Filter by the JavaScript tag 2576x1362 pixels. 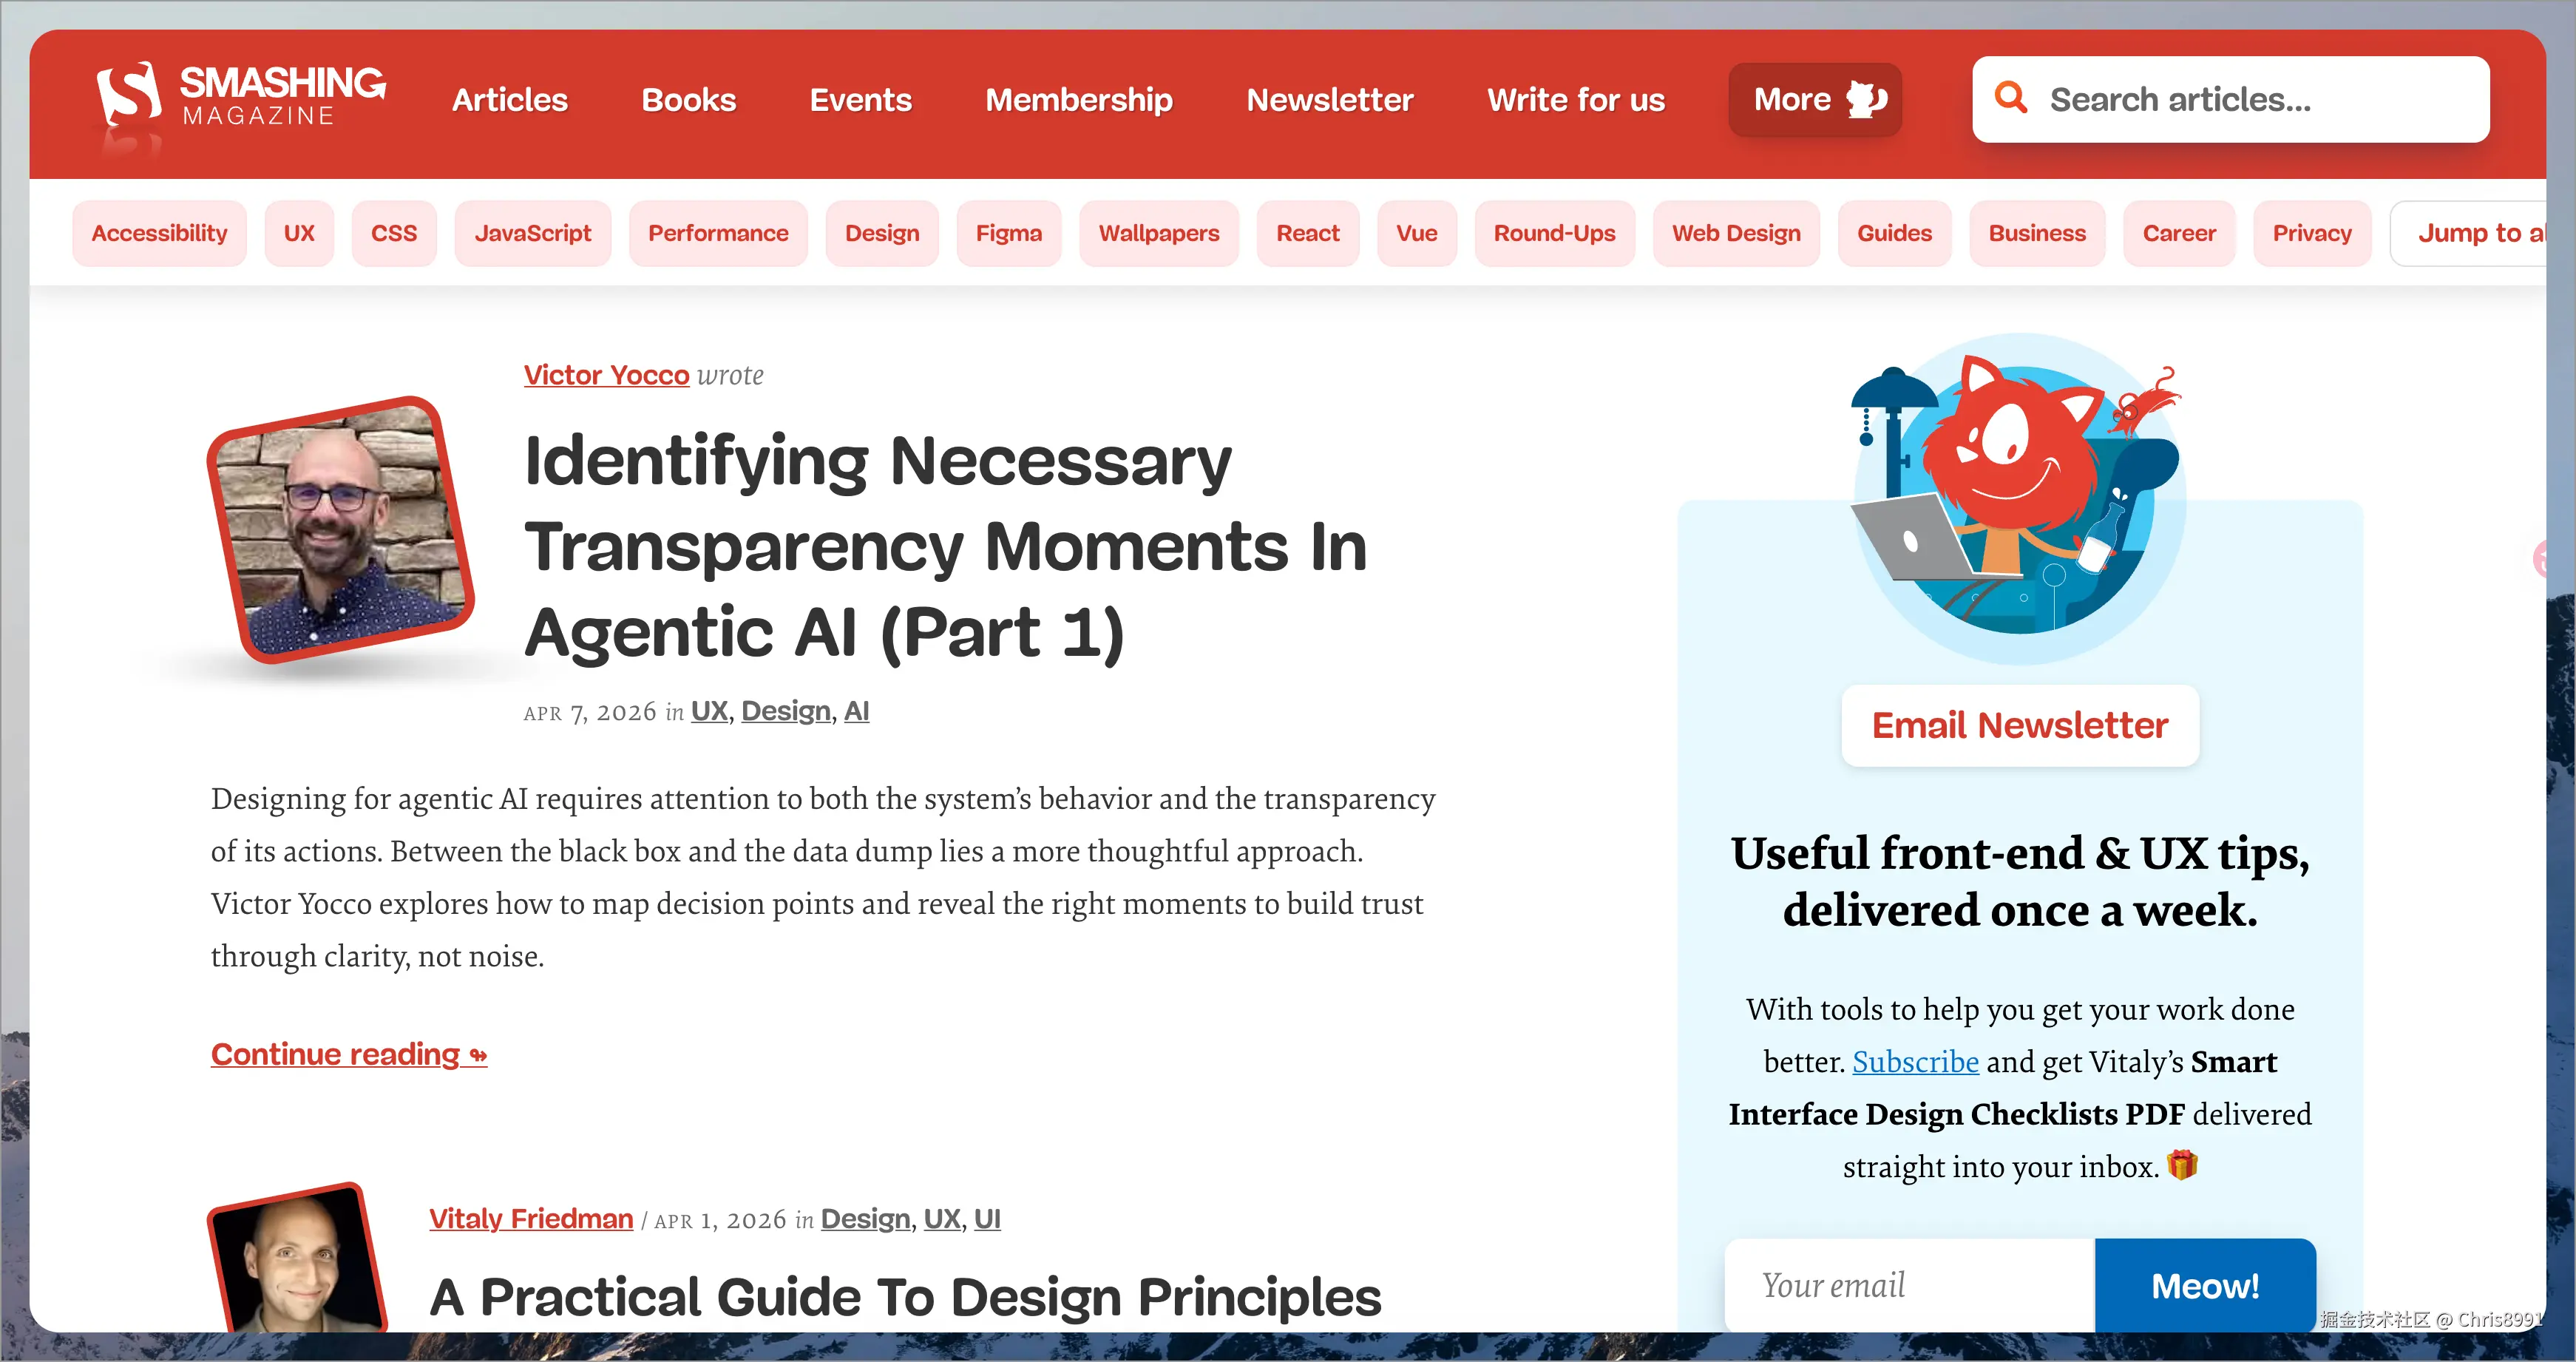click(x=532, y=233)
